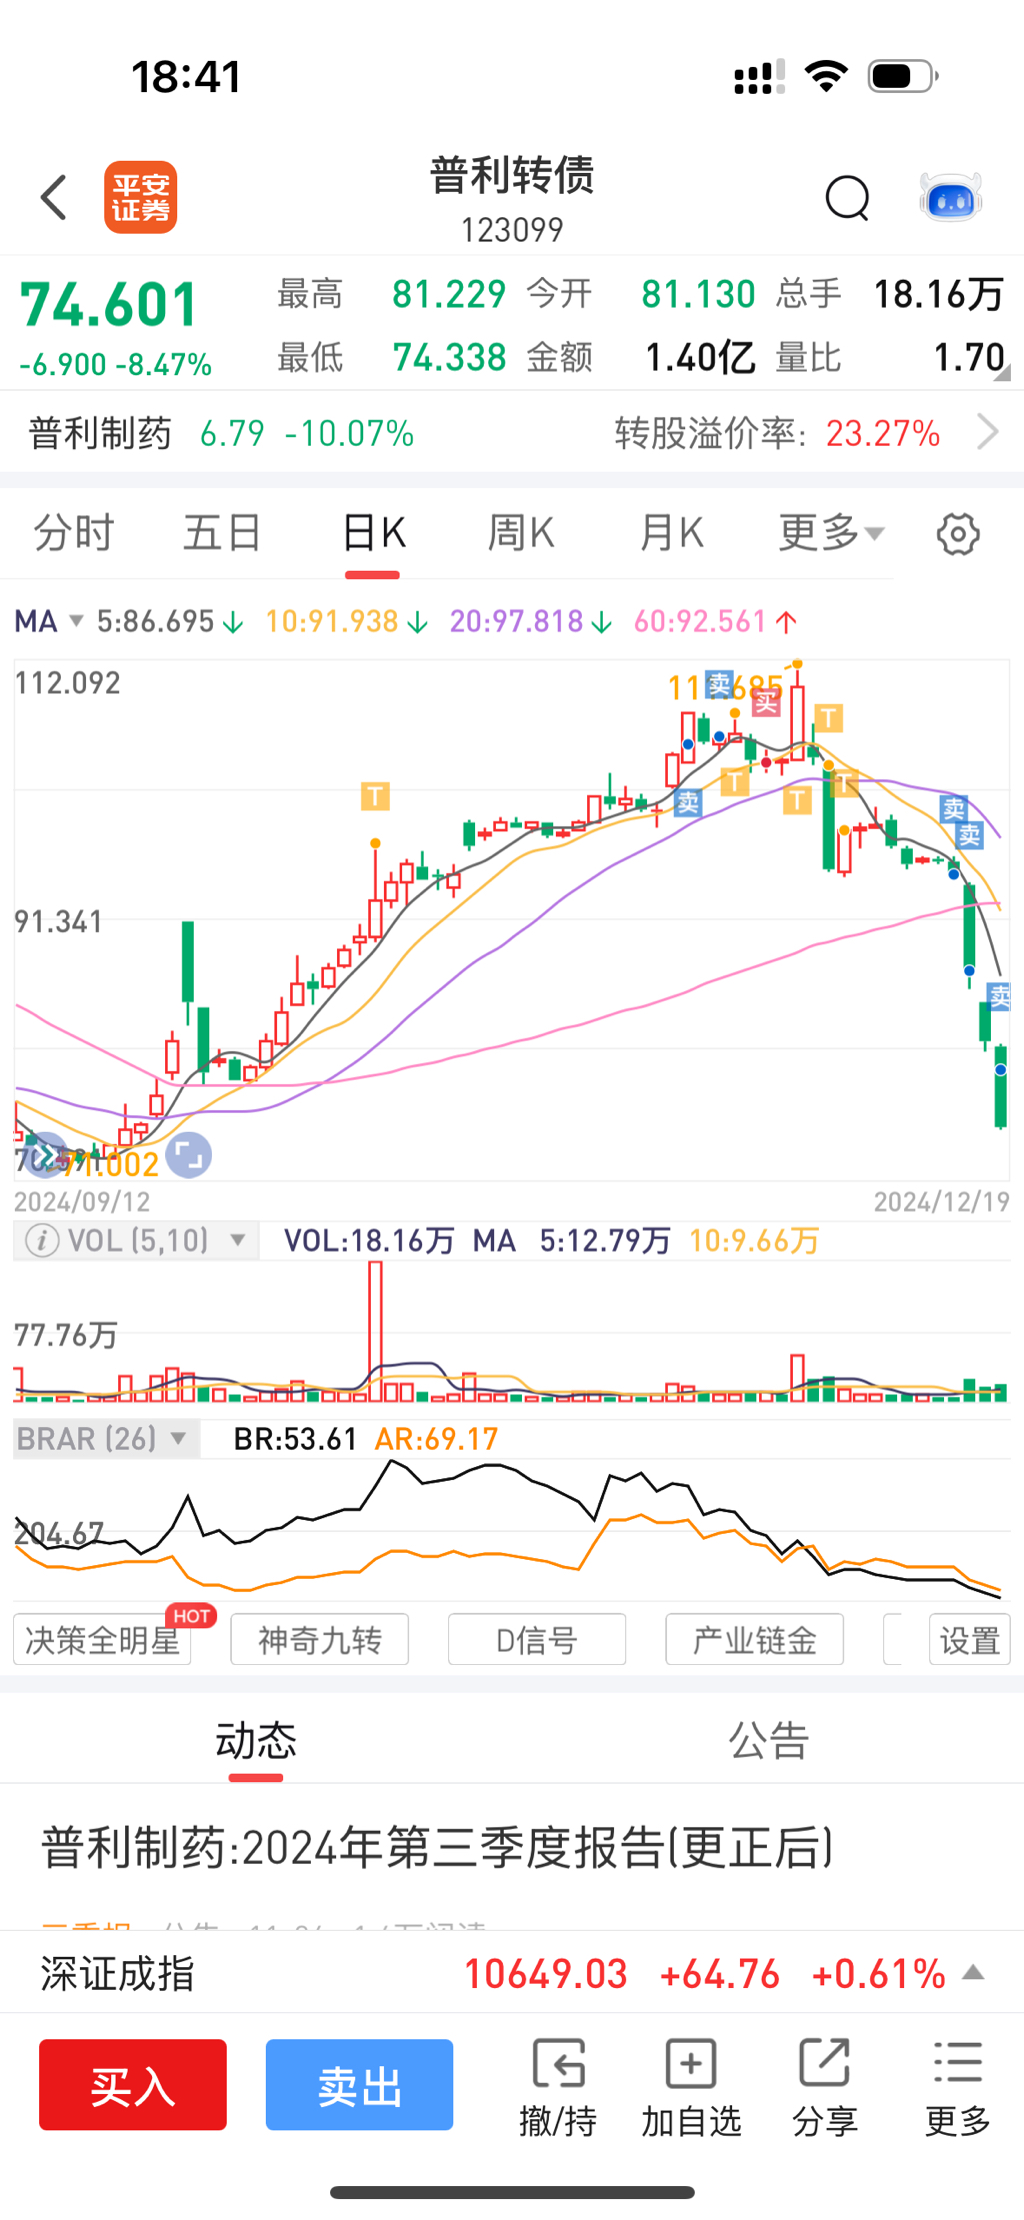Open search with the magnifier icon
Viewport: 1024px width, 2220px height.
pos(848,198)
